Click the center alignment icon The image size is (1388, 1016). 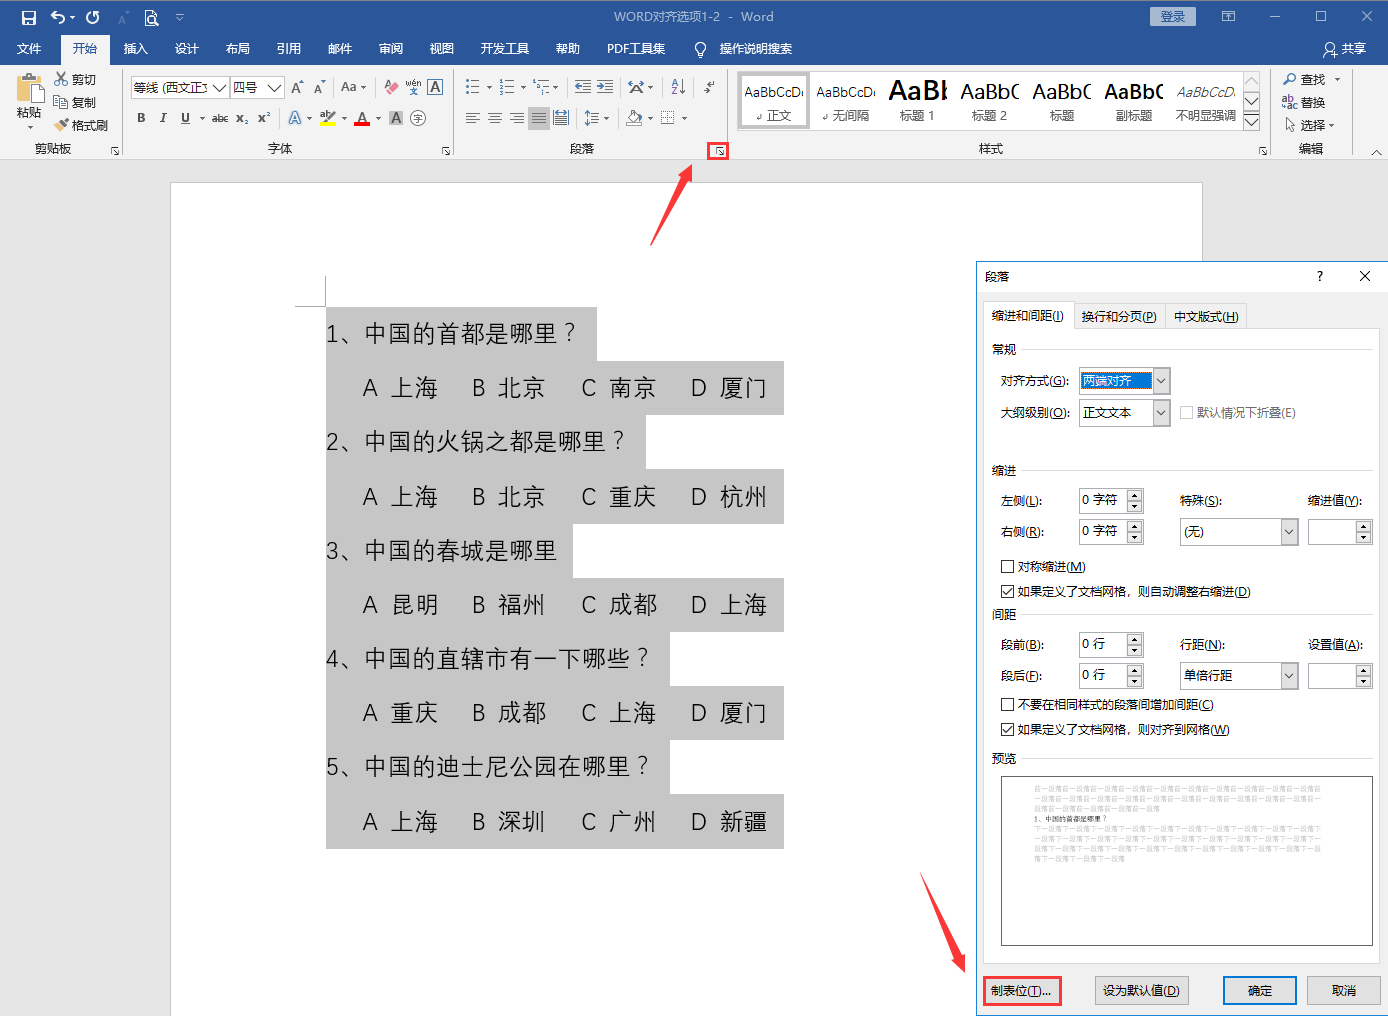click(495, 118)
